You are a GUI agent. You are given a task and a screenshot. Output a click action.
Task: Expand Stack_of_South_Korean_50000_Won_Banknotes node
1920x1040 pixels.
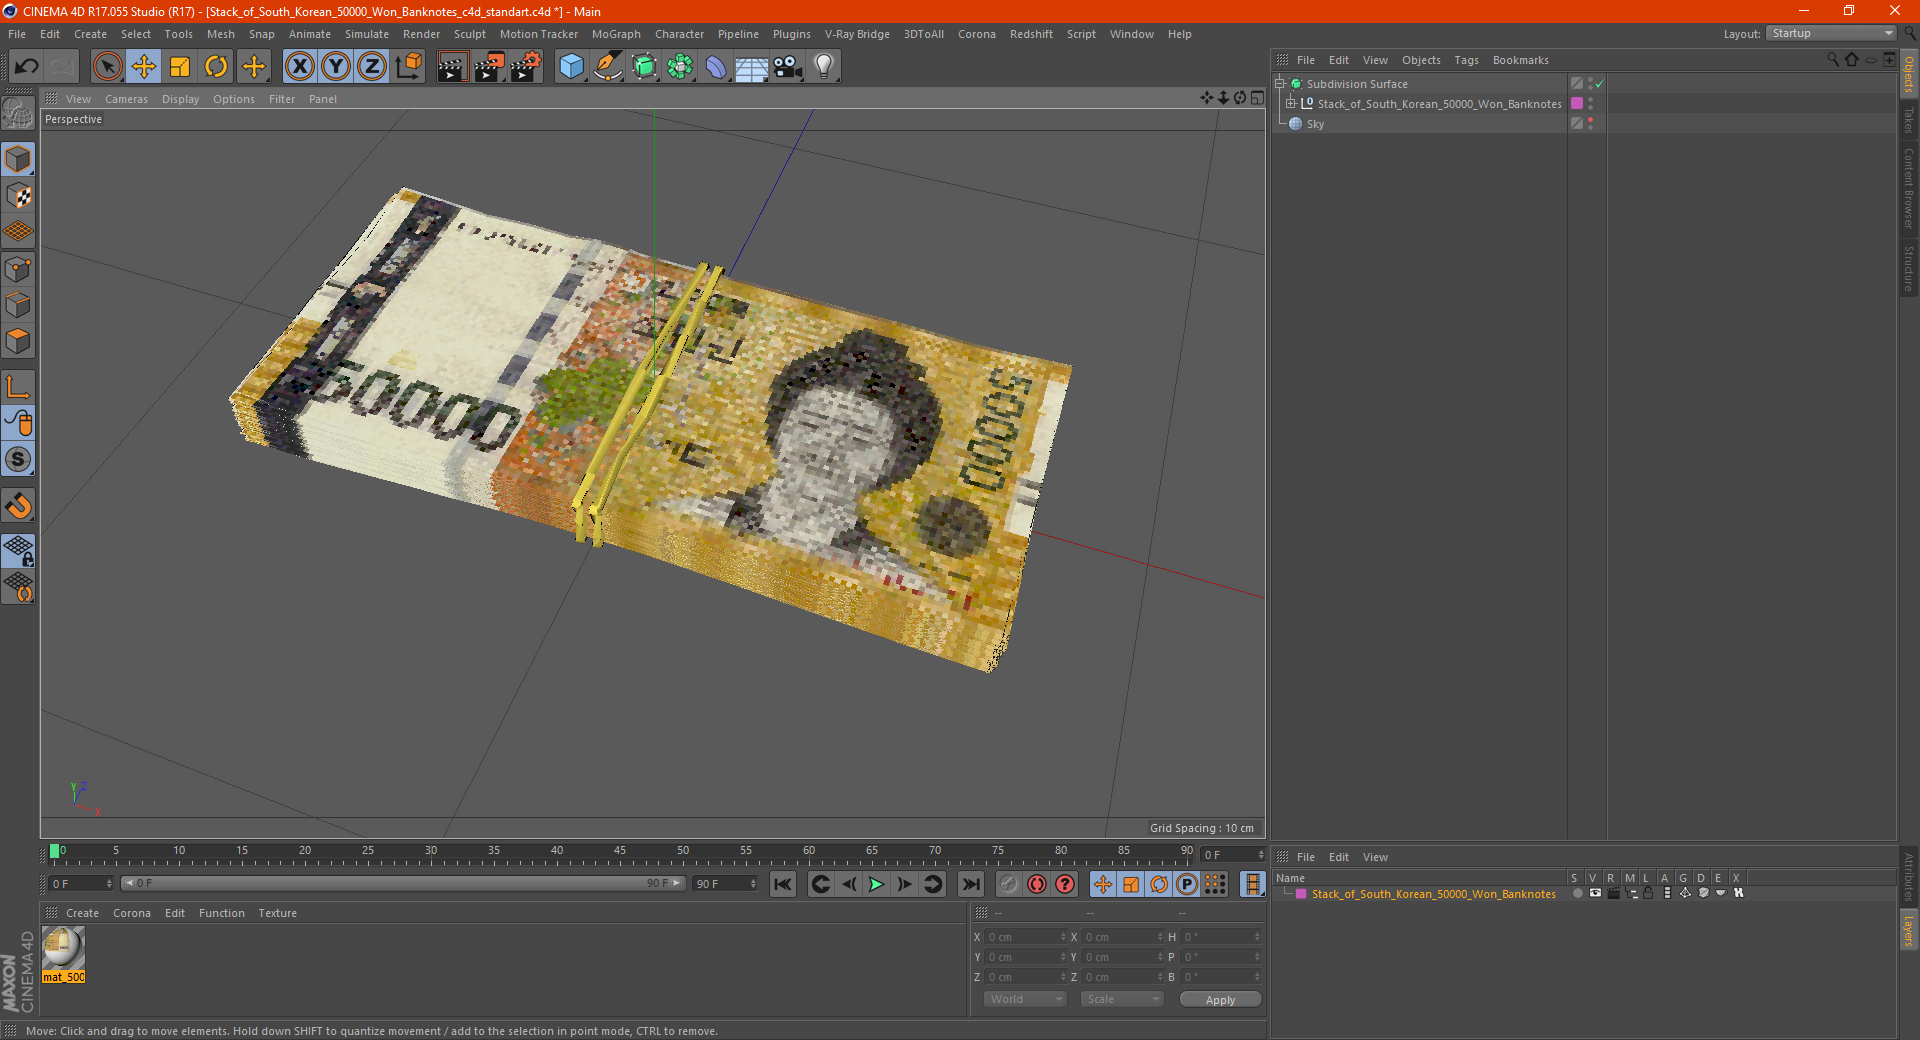point(1291,104)
